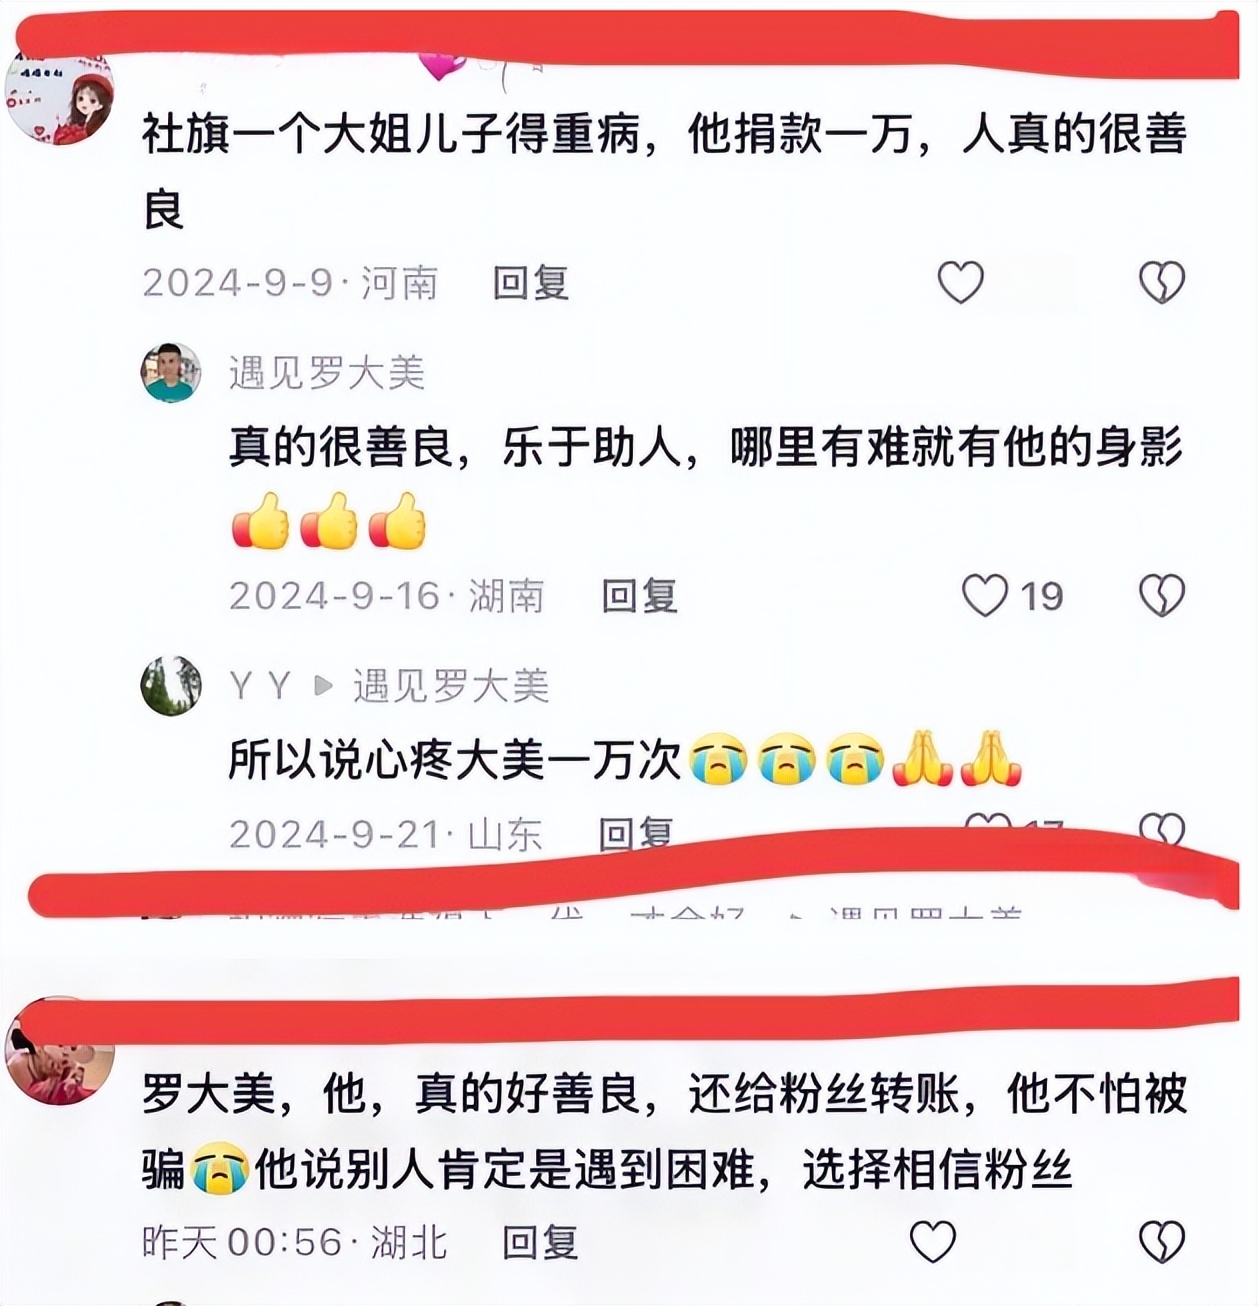Like the 湖北 comment posted 昨天 00:56

932,1242
